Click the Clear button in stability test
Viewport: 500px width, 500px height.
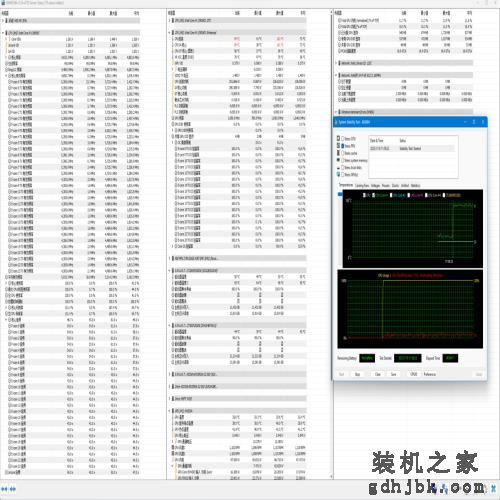[x=378, y=374]
